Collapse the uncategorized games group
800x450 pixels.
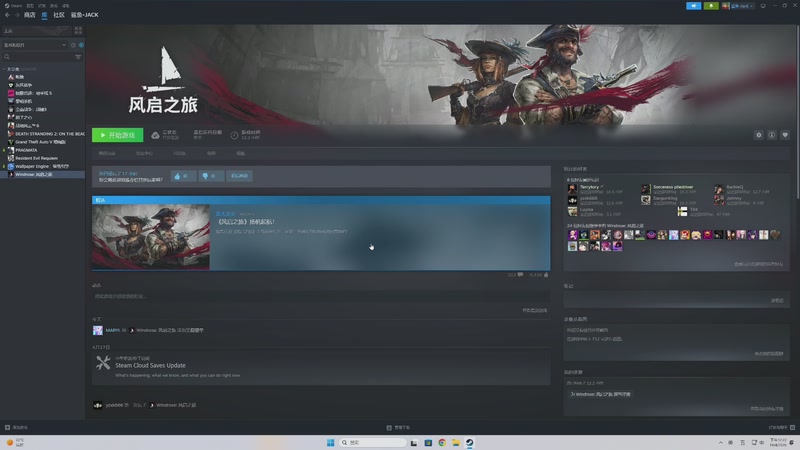4,69
